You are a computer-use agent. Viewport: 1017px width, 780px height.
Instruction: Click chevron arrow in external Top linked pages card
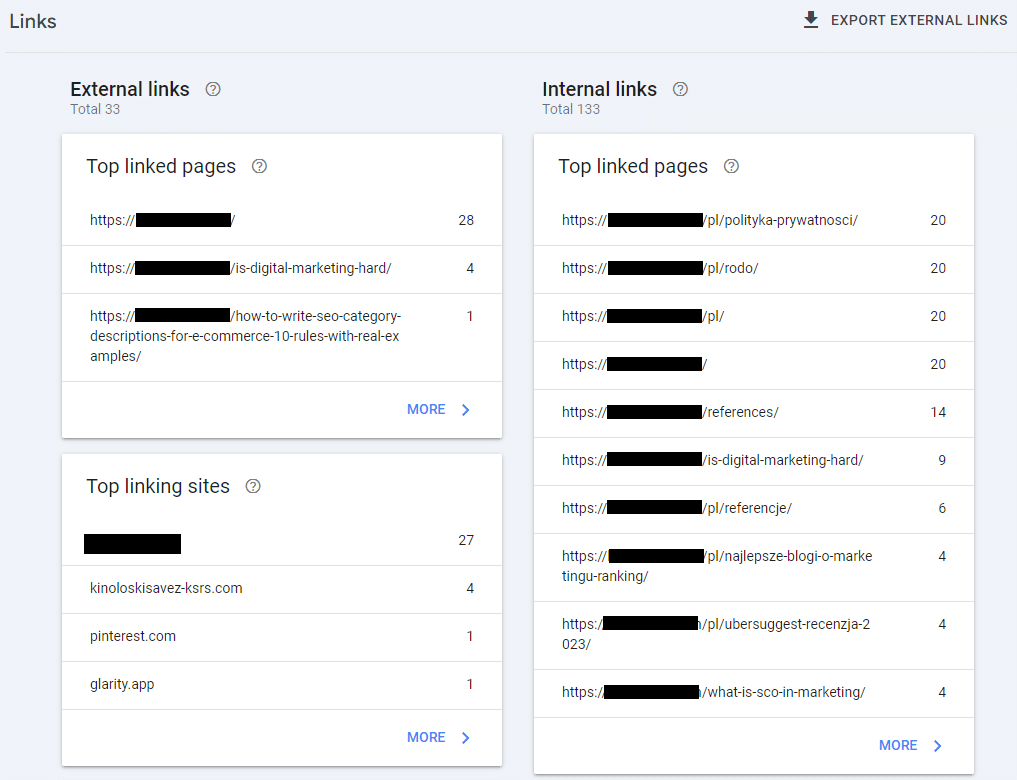466,409
